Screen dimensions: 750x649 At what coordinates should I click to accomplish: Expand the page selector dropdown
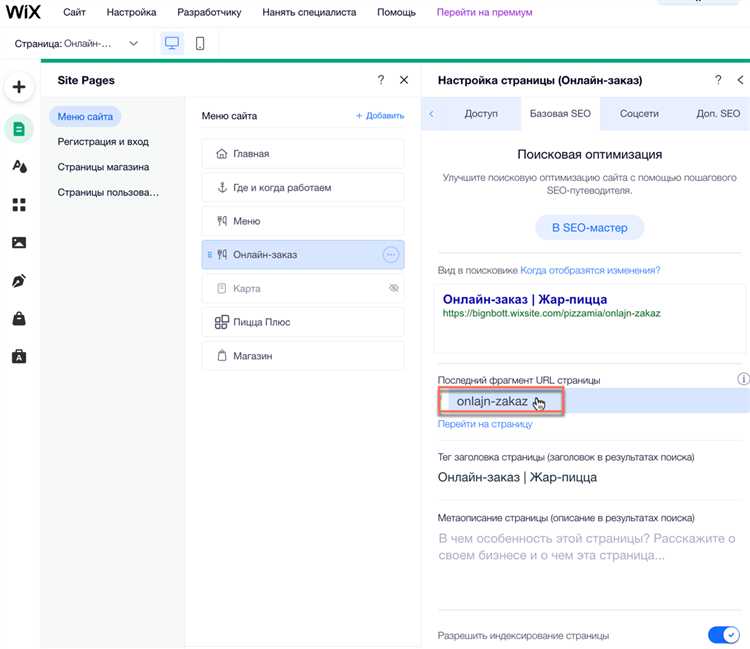134,44
